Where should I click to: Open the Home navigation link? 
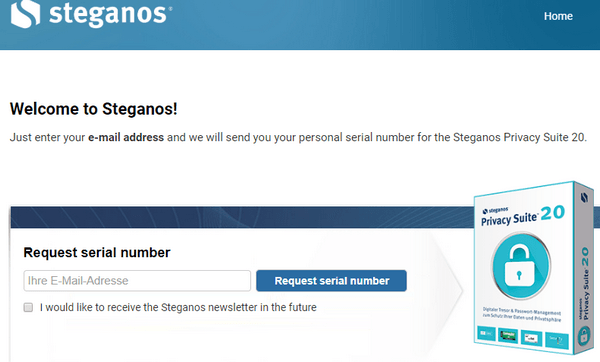click(x=558, y=16)
